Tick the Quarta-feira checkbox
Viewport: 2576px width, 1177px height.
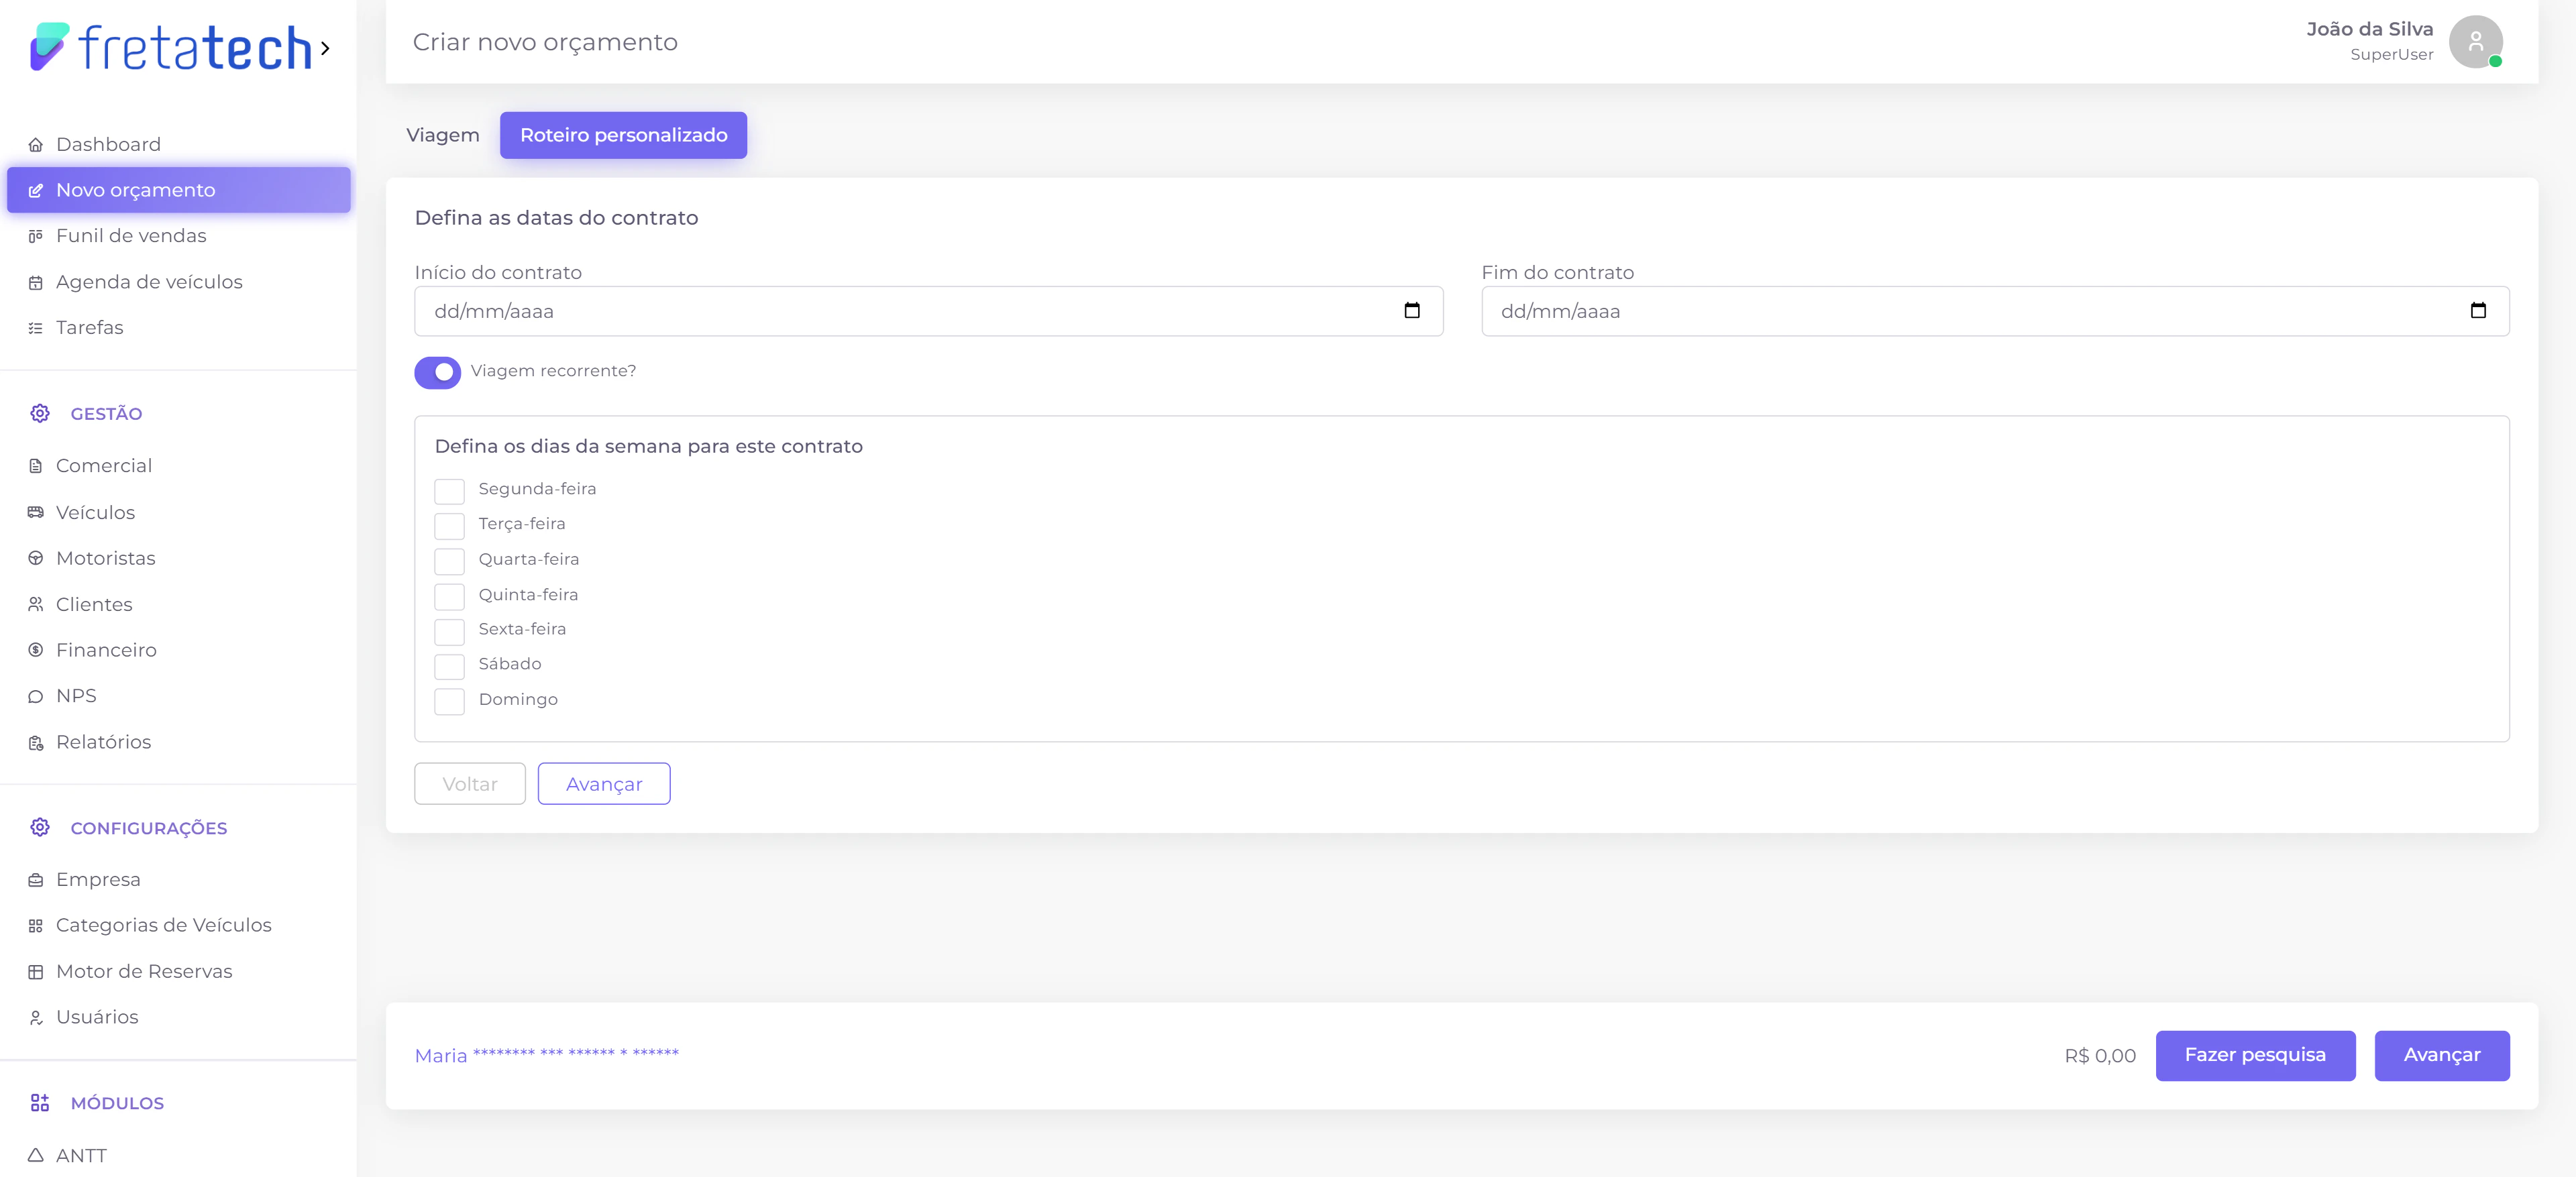point(449,561)
